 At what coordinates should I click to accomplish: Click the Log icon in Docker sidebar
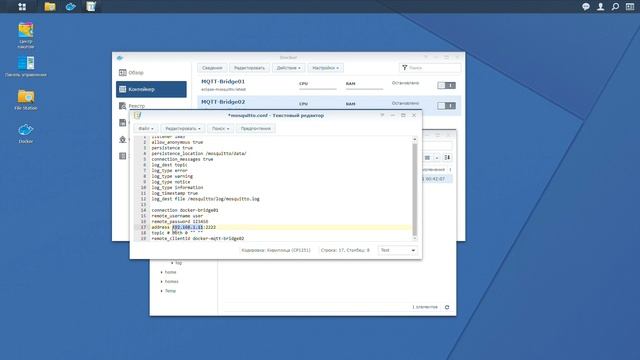click(122, 156)
